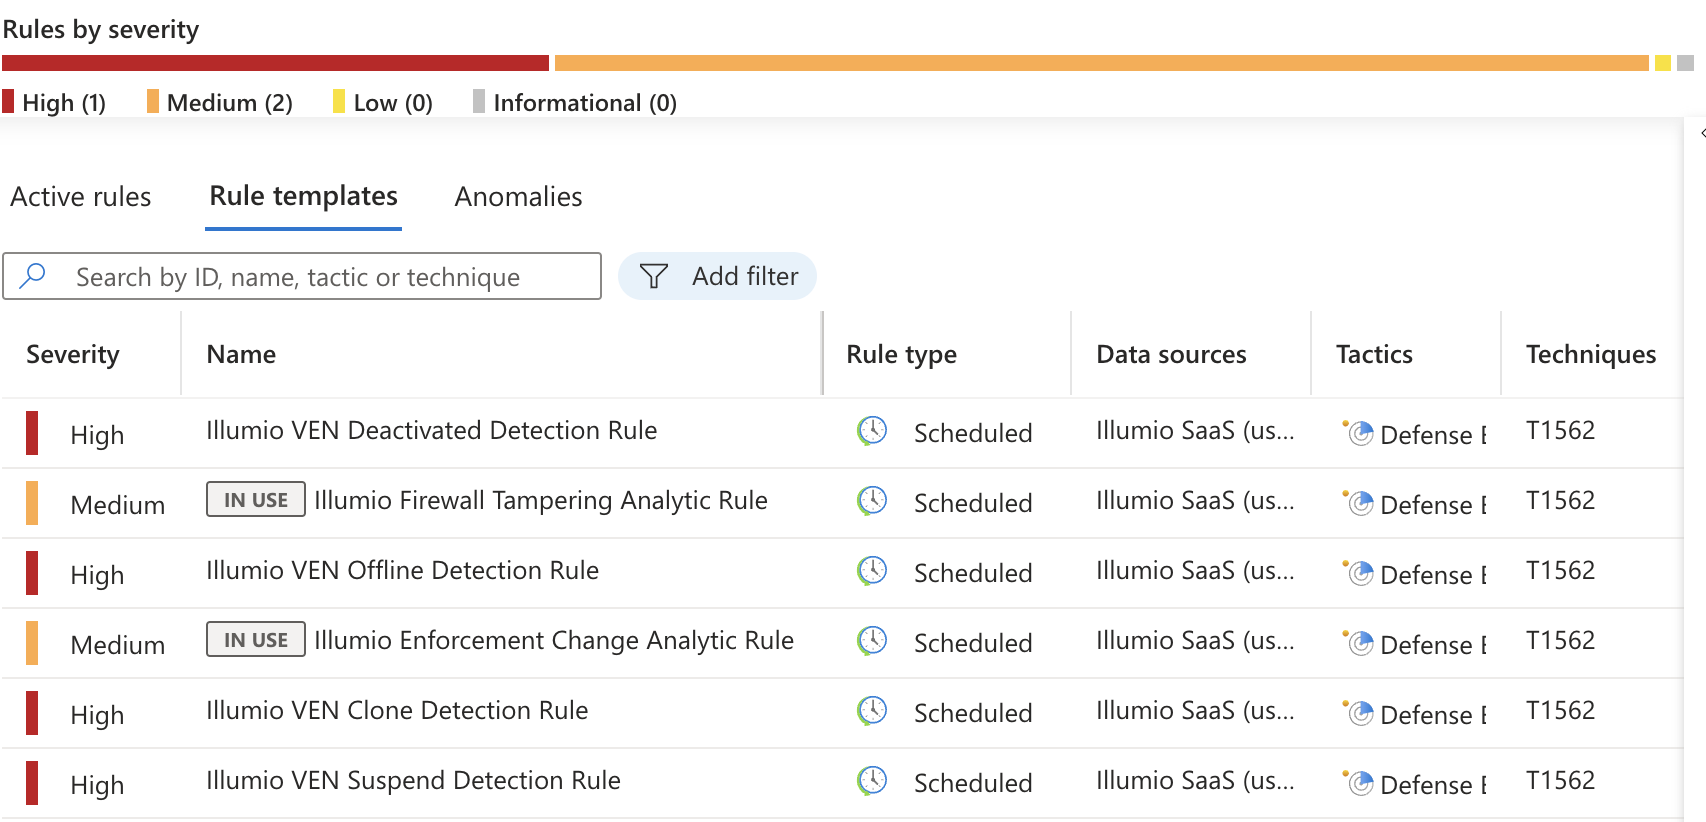Click the red High severity bar segment
This screenshot has width=1706, height=822.
[275, 63]
